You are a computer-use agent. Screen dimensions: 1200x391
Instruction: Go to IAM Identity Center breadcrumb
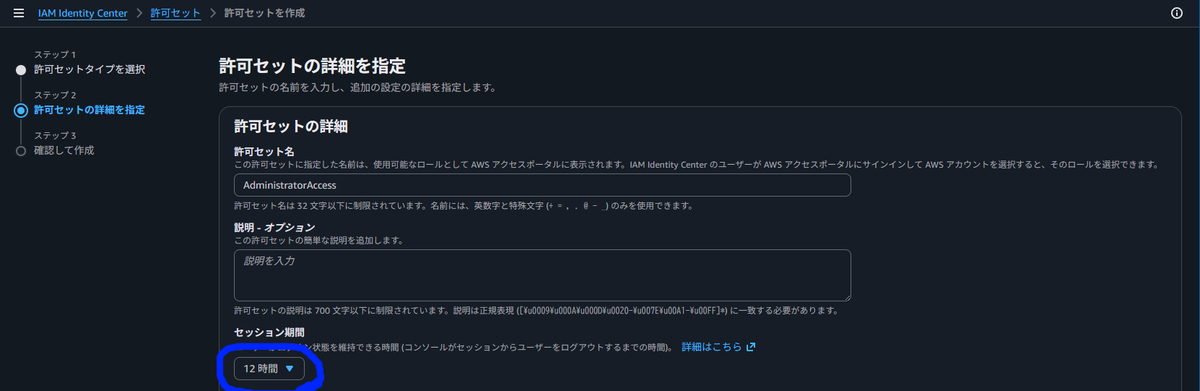pyautogui.click(x=82, y=13)
